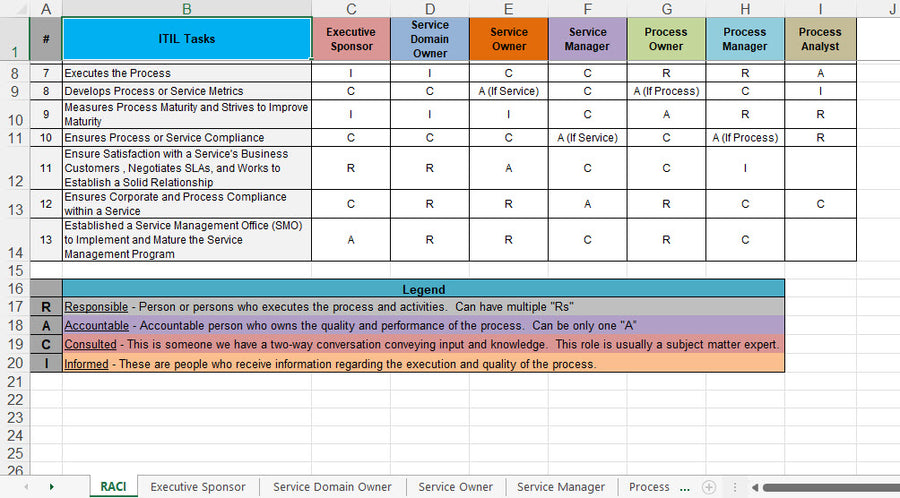
Task: Click the Process Analyst header cell
Action: click(x=820, y=39)
